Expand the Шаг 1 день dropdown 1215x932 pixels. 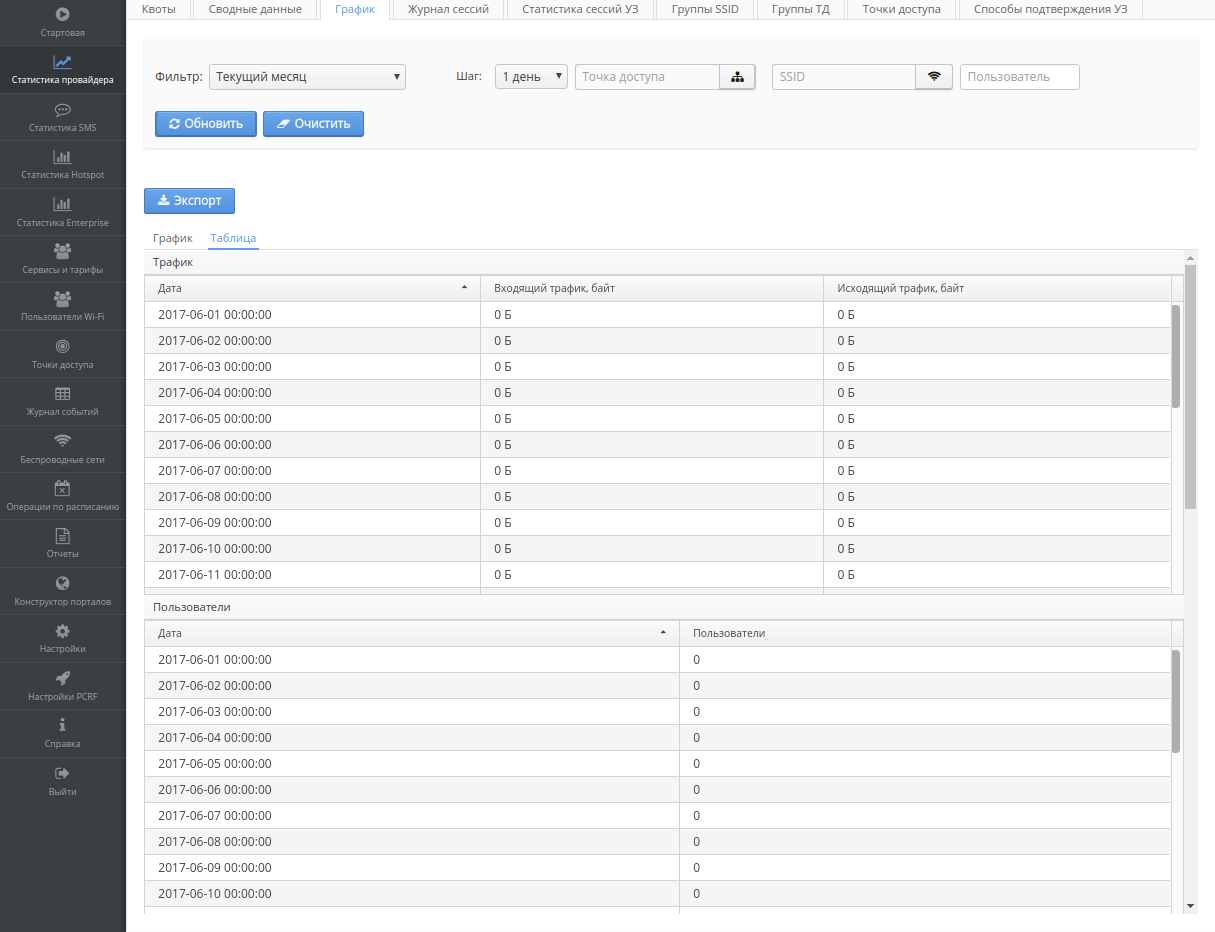[531, 77]
